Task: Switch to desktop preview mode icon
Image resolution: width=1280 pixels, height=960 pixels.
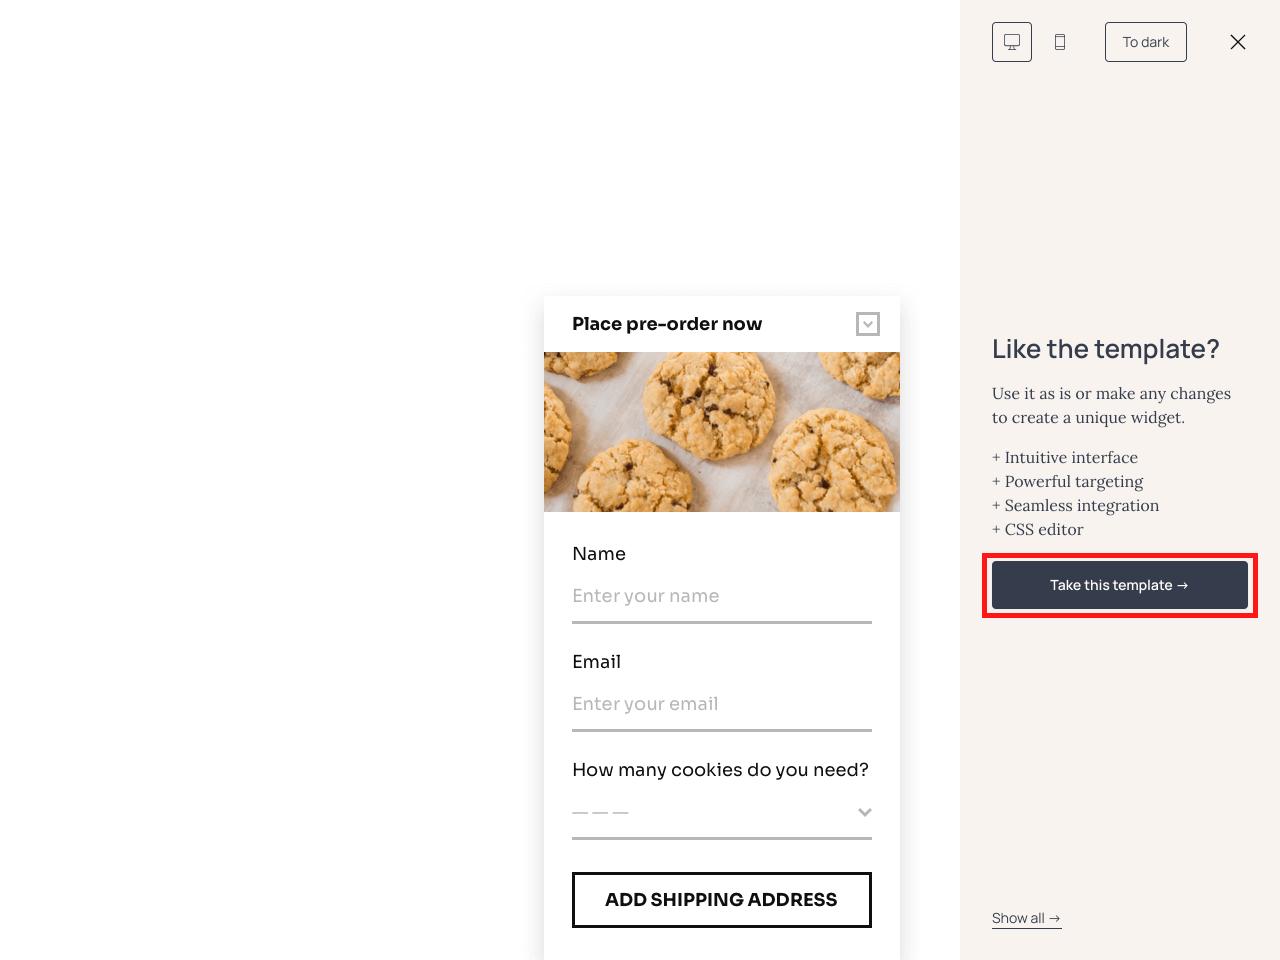Action: pyautogui.click(x=1012, y=42)
